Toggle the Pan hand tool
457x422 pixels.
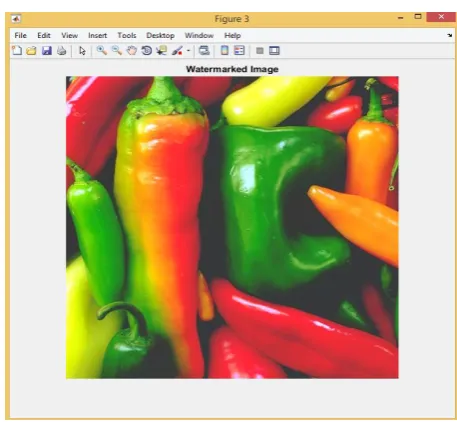pos(132,51)
